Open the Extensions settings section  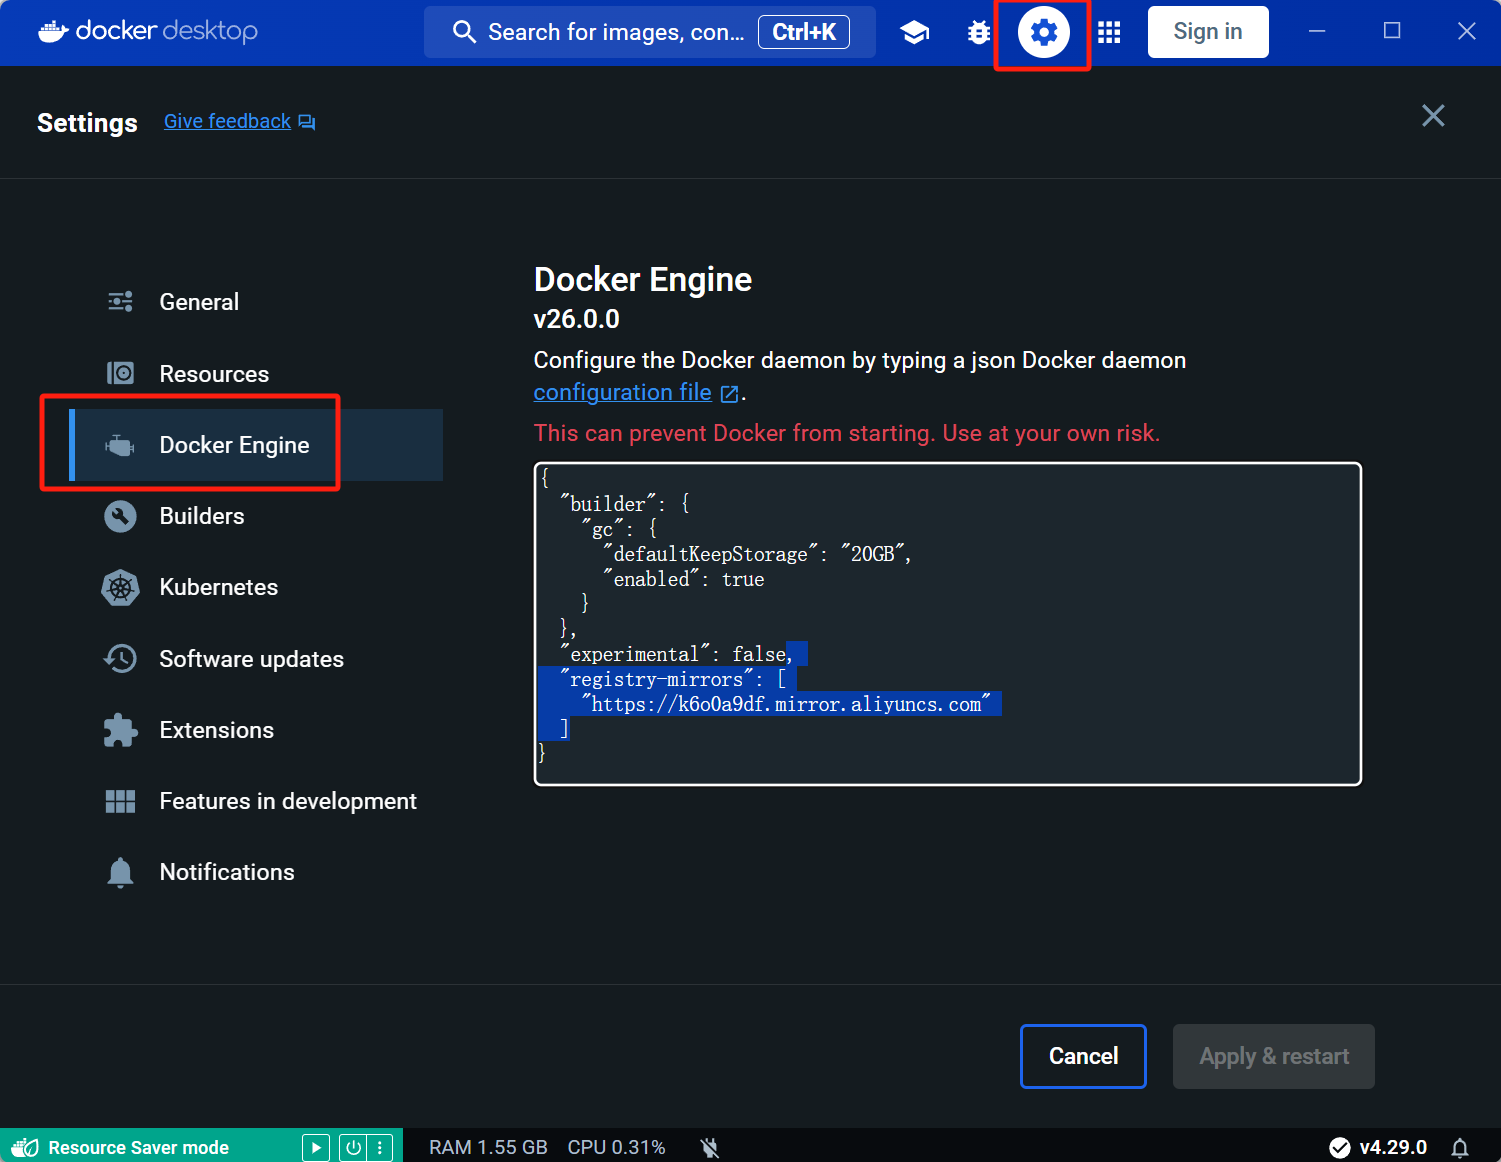(256, 730)
